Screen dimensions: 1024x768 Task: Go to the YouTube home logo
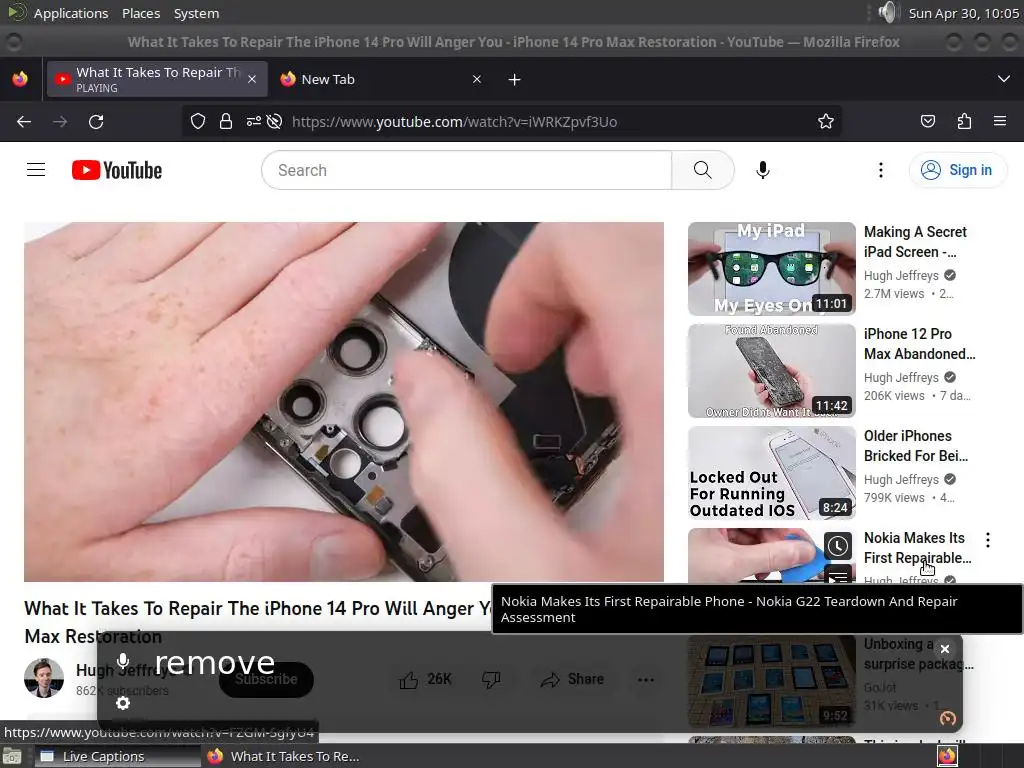(x=117, y=170)
